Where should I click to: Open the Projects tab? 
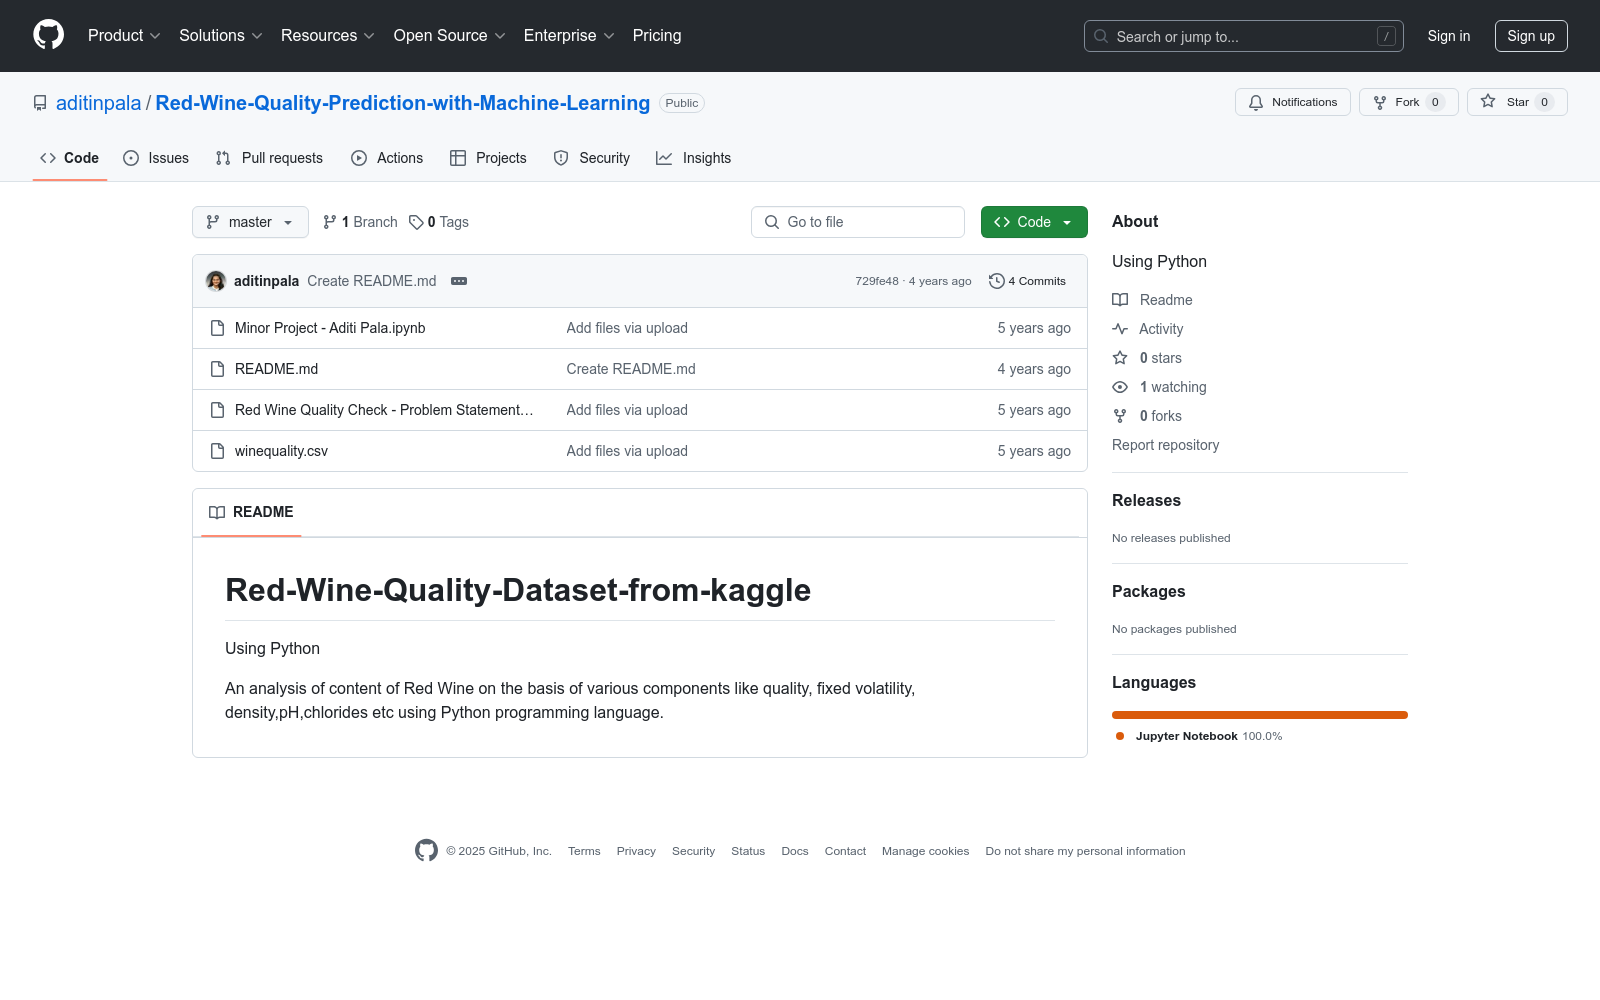(488, 158)
